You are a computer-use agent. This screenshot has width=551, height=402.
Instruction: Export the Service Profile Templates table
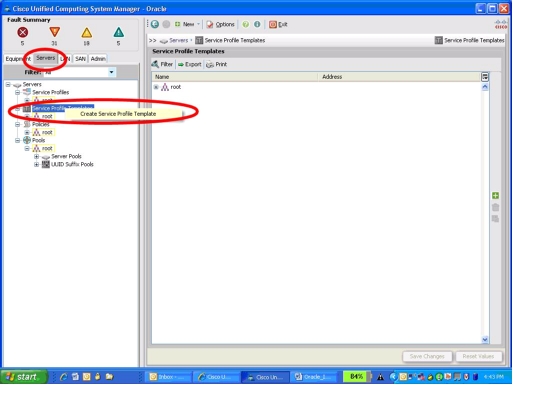pyautogui.click(x=190, y=64)
